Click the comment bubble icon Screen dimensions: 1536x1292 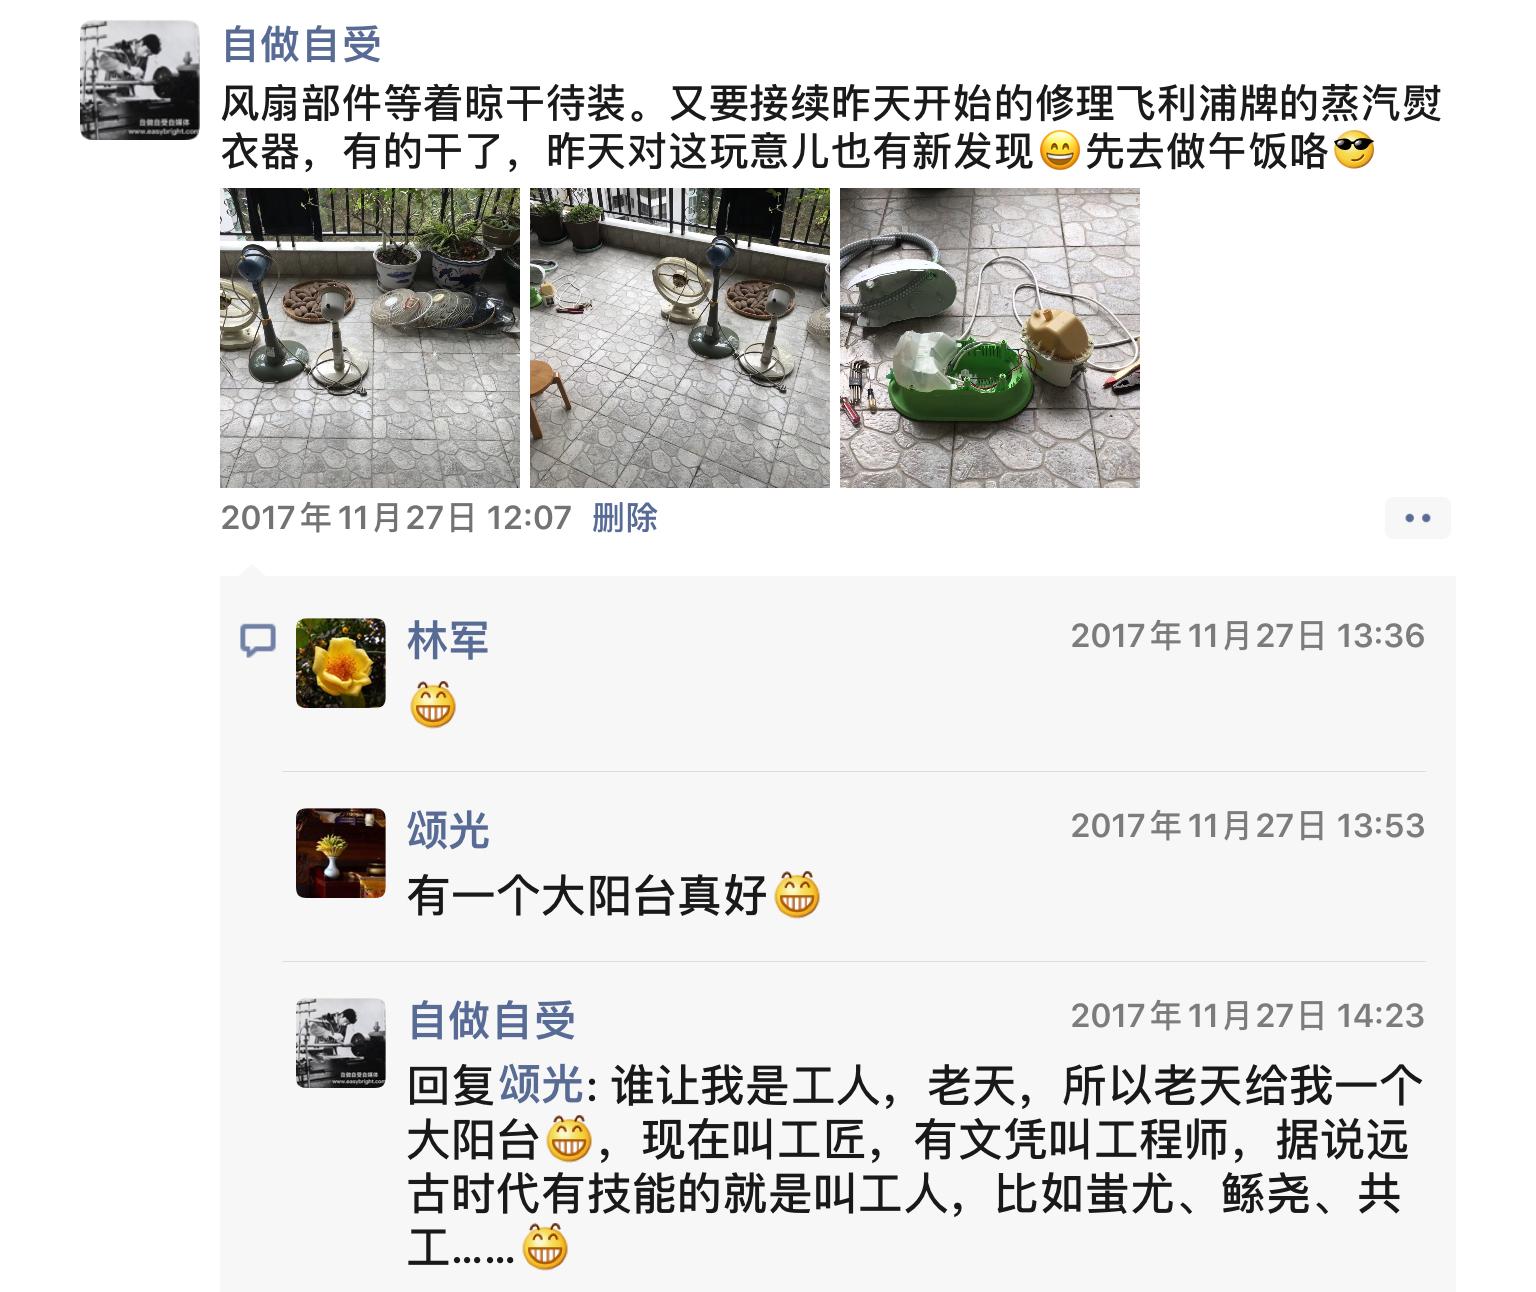258,640
